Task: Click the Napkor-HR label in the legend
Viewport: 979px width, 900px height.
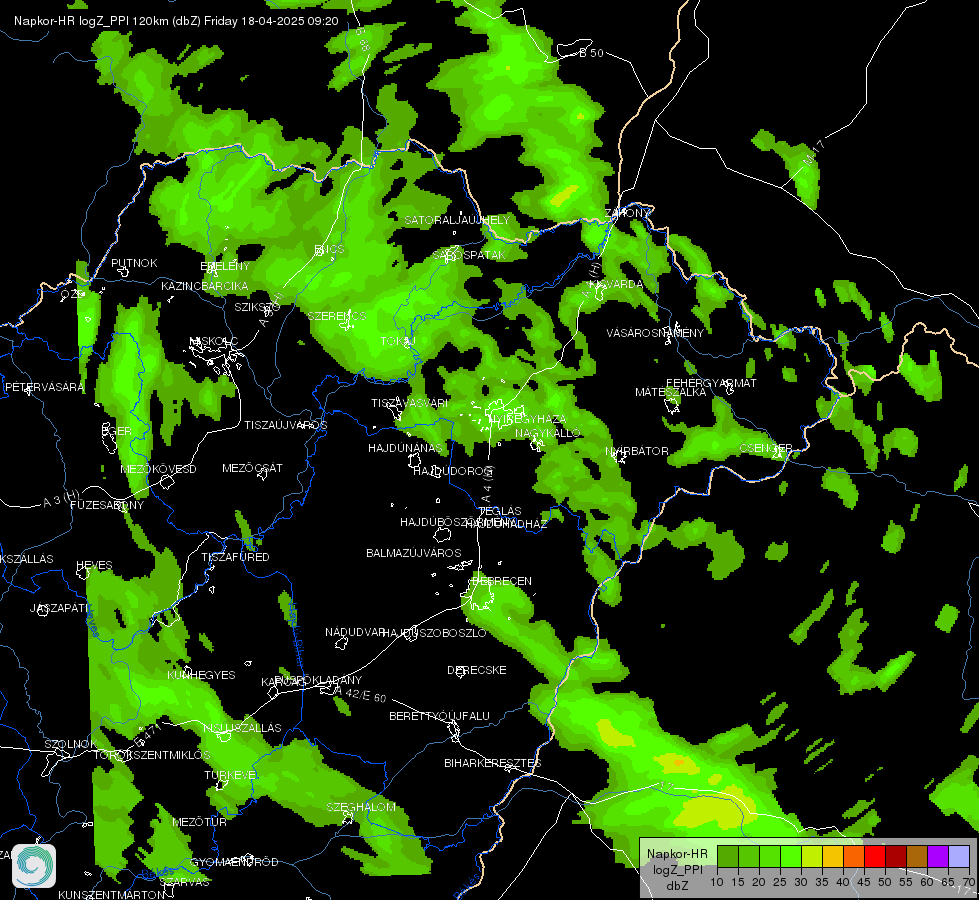Action: [x=677, y=854]
